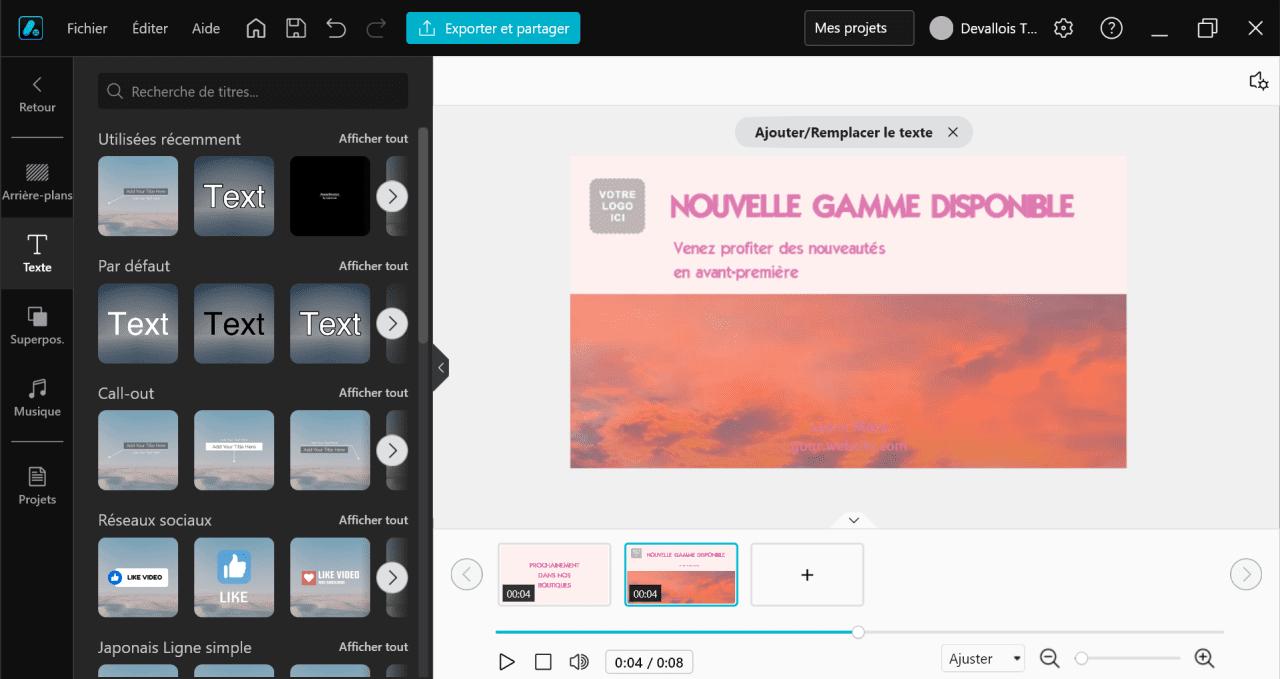Viewport: 1280px width, 679px height.
Task: Open the help question mark icon
Action: (x=1111, y=28)
